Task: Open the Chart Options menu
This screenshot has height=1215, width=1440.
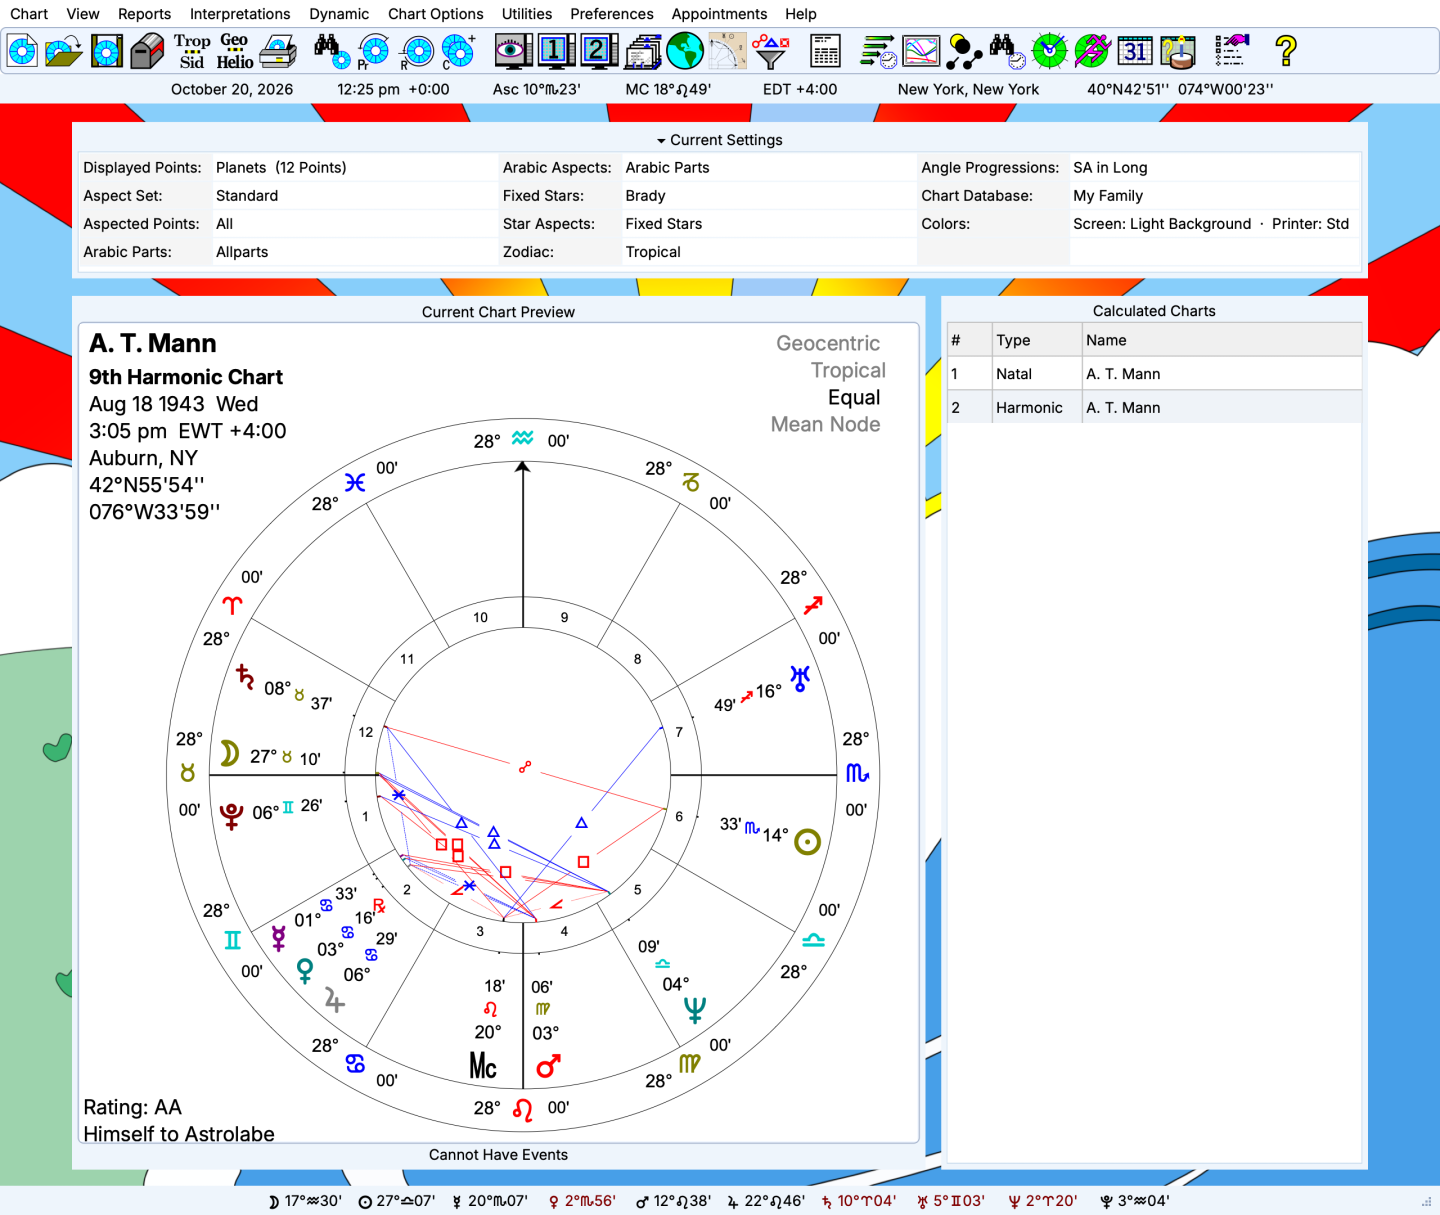Action: pos(436,14)
